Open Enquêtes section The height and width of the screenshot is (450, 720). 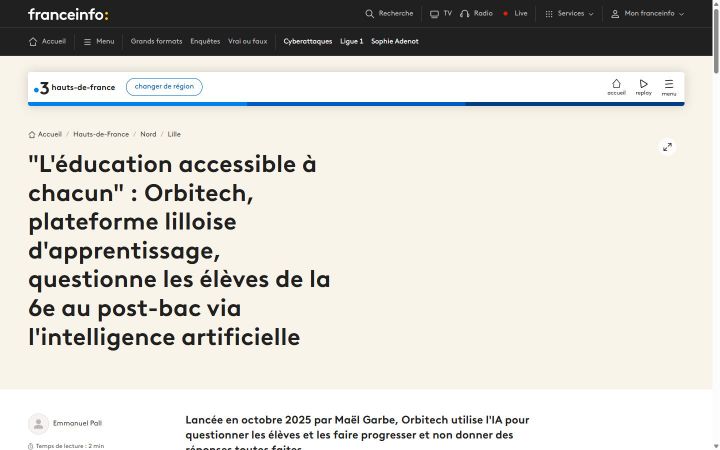205,41
